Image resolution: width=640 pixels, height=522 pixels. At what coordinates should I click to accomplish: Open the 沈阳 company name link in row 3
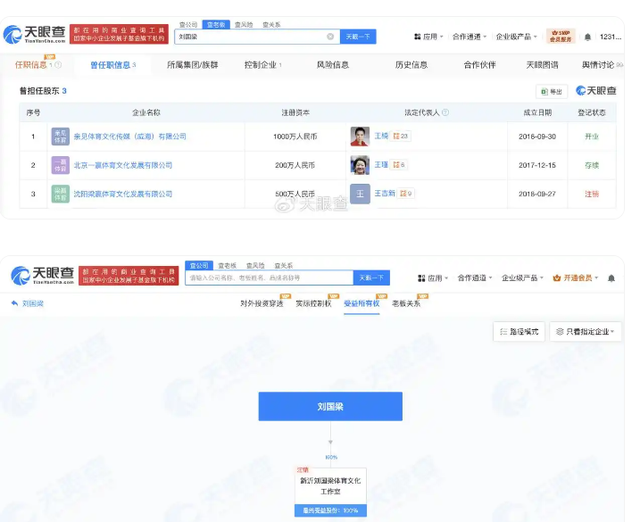pos(123,194)
